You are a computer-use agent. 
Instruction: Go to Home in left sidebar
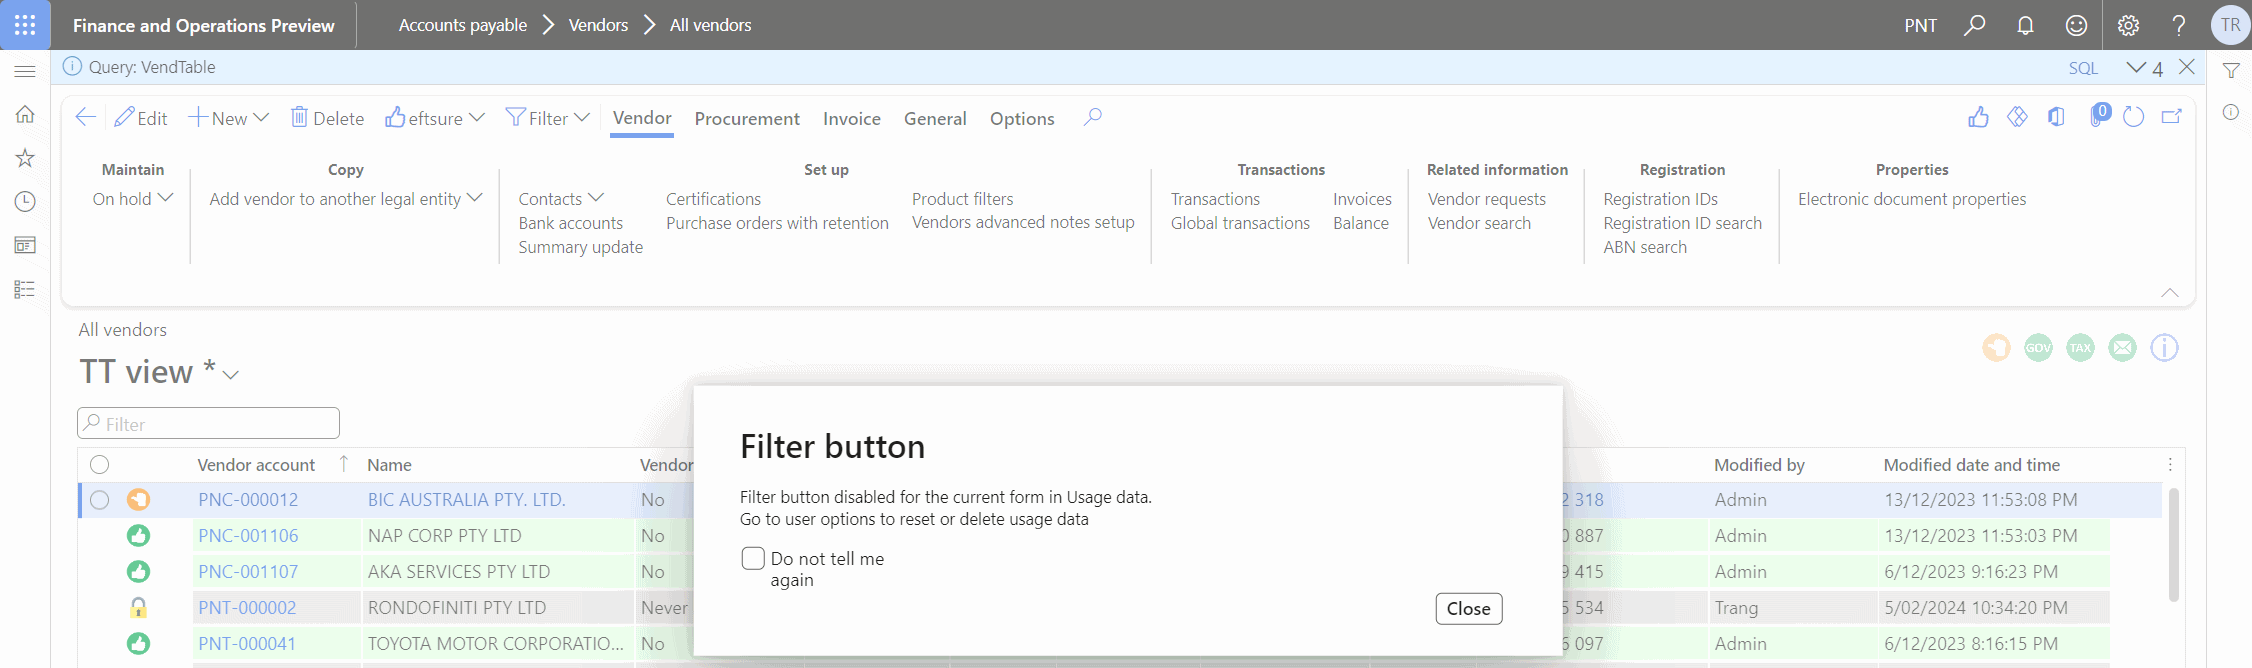25,114
